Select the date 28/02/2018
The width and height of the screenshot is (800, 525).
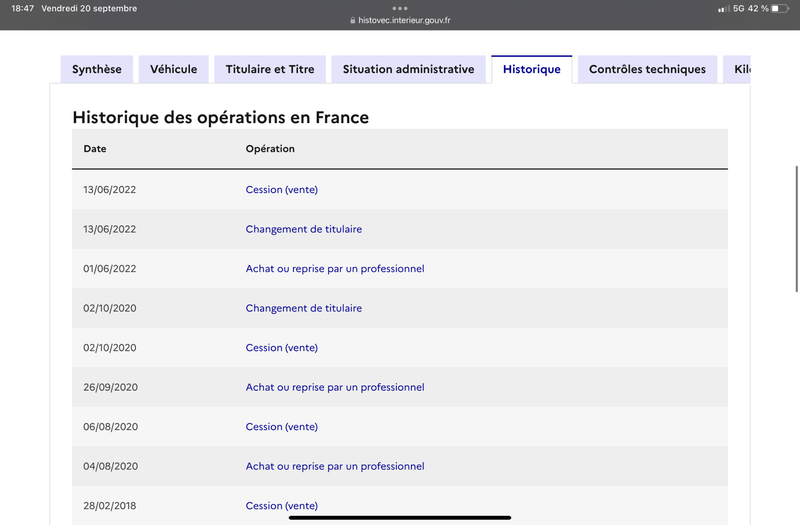pyautogui.click(x=110, y=506)
